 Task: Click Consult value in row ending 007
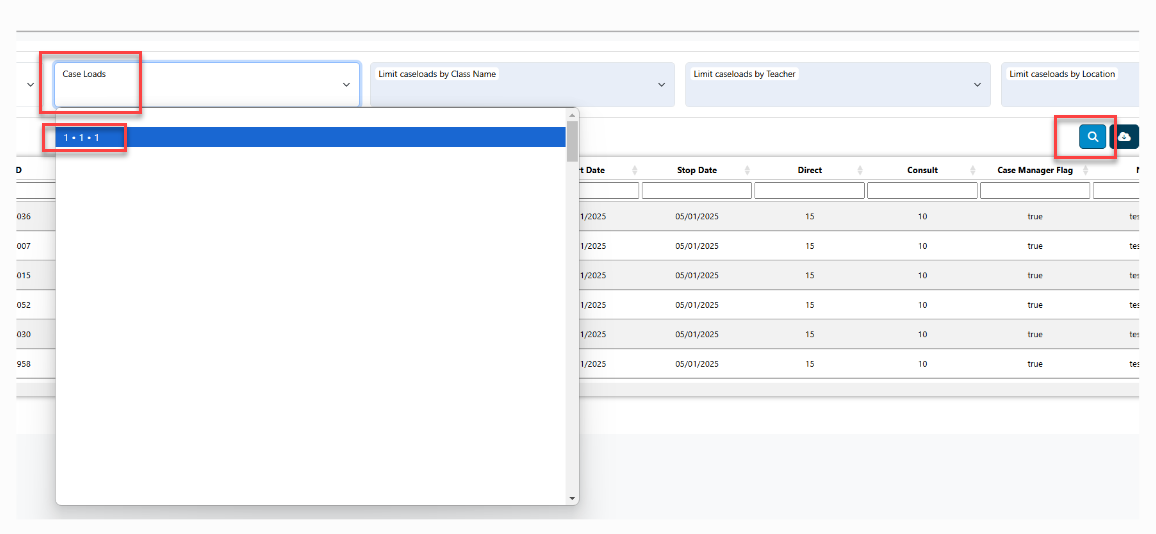[922, 246]
